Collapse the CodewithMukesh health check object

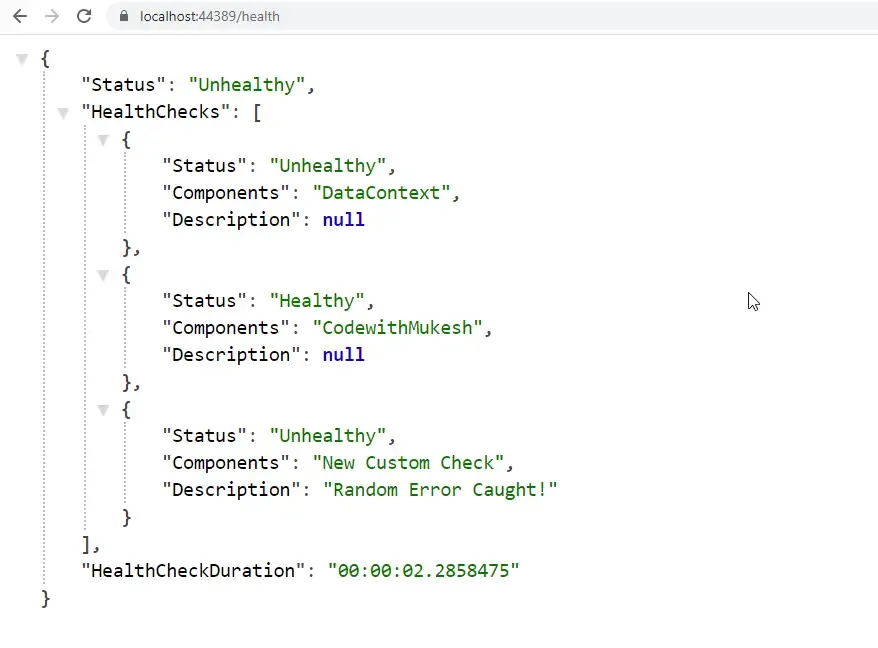coord(104,275)
